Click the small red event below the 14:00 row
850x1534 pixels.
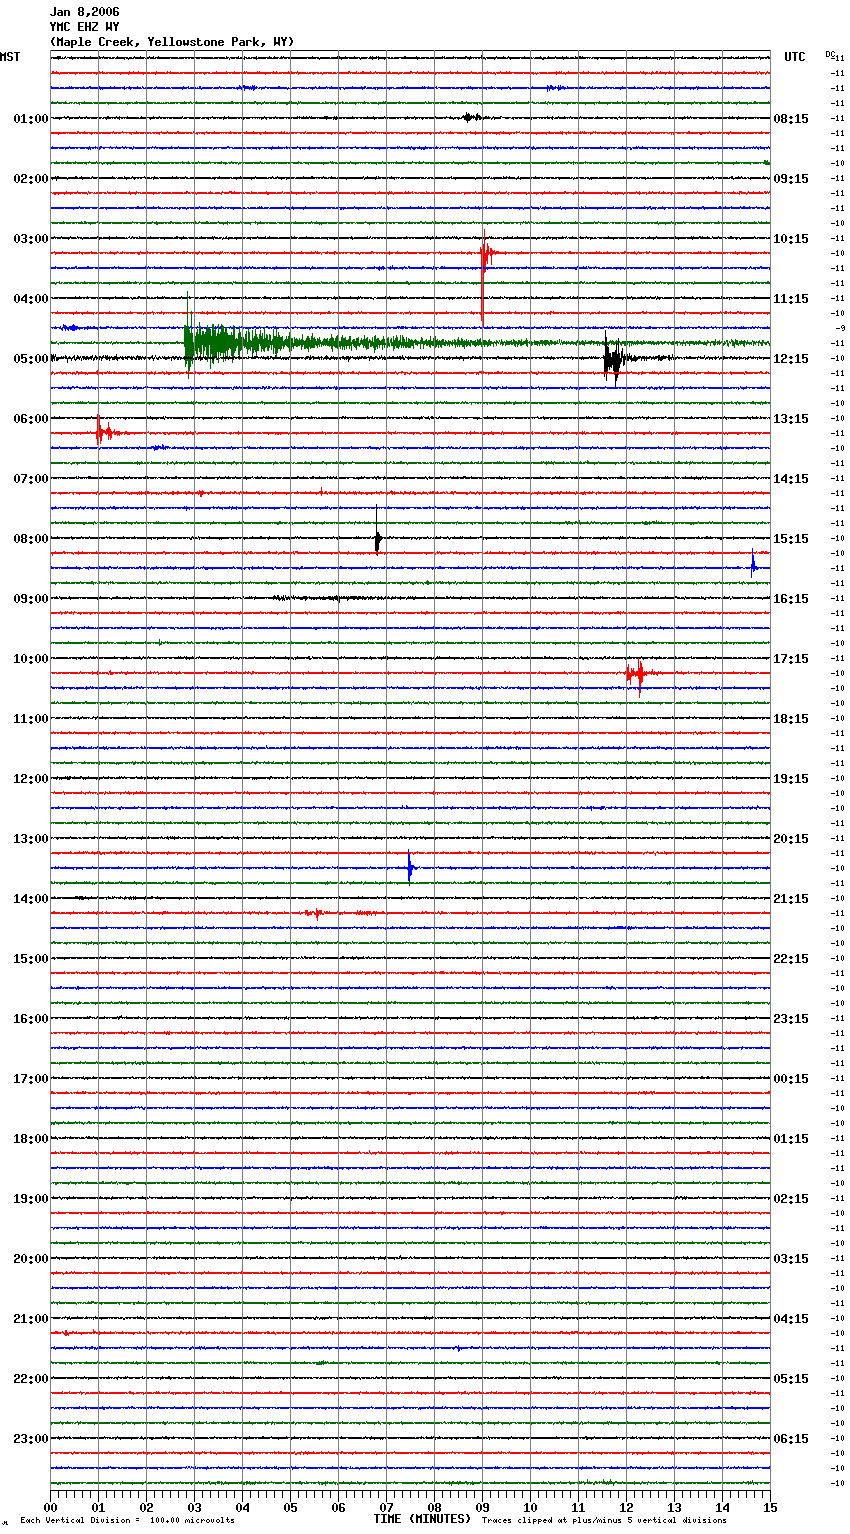[314, 913]
